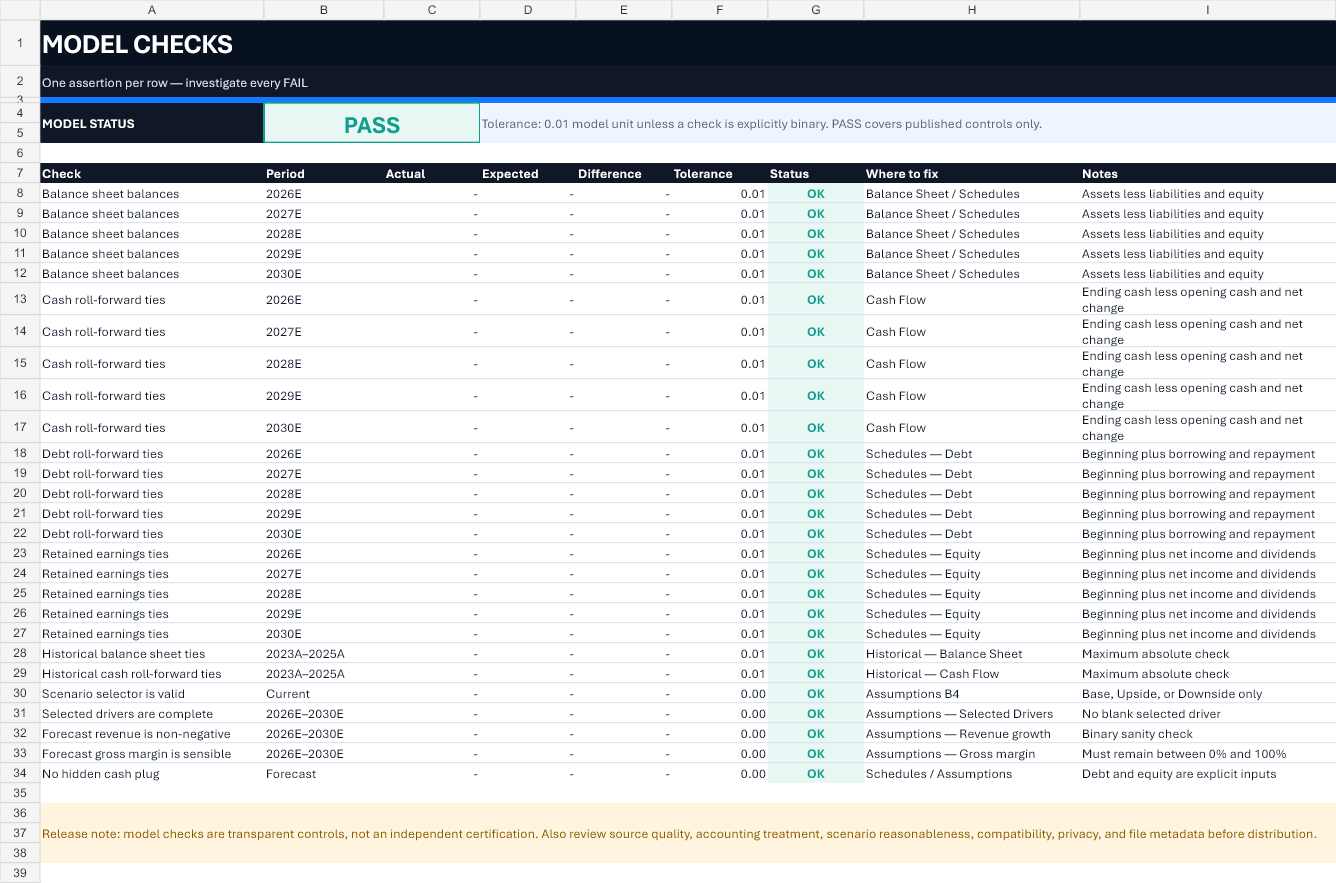Select tolerance 0.01 cell in row 8
The image size is (1336, 883).
click(x=720, y=193)
